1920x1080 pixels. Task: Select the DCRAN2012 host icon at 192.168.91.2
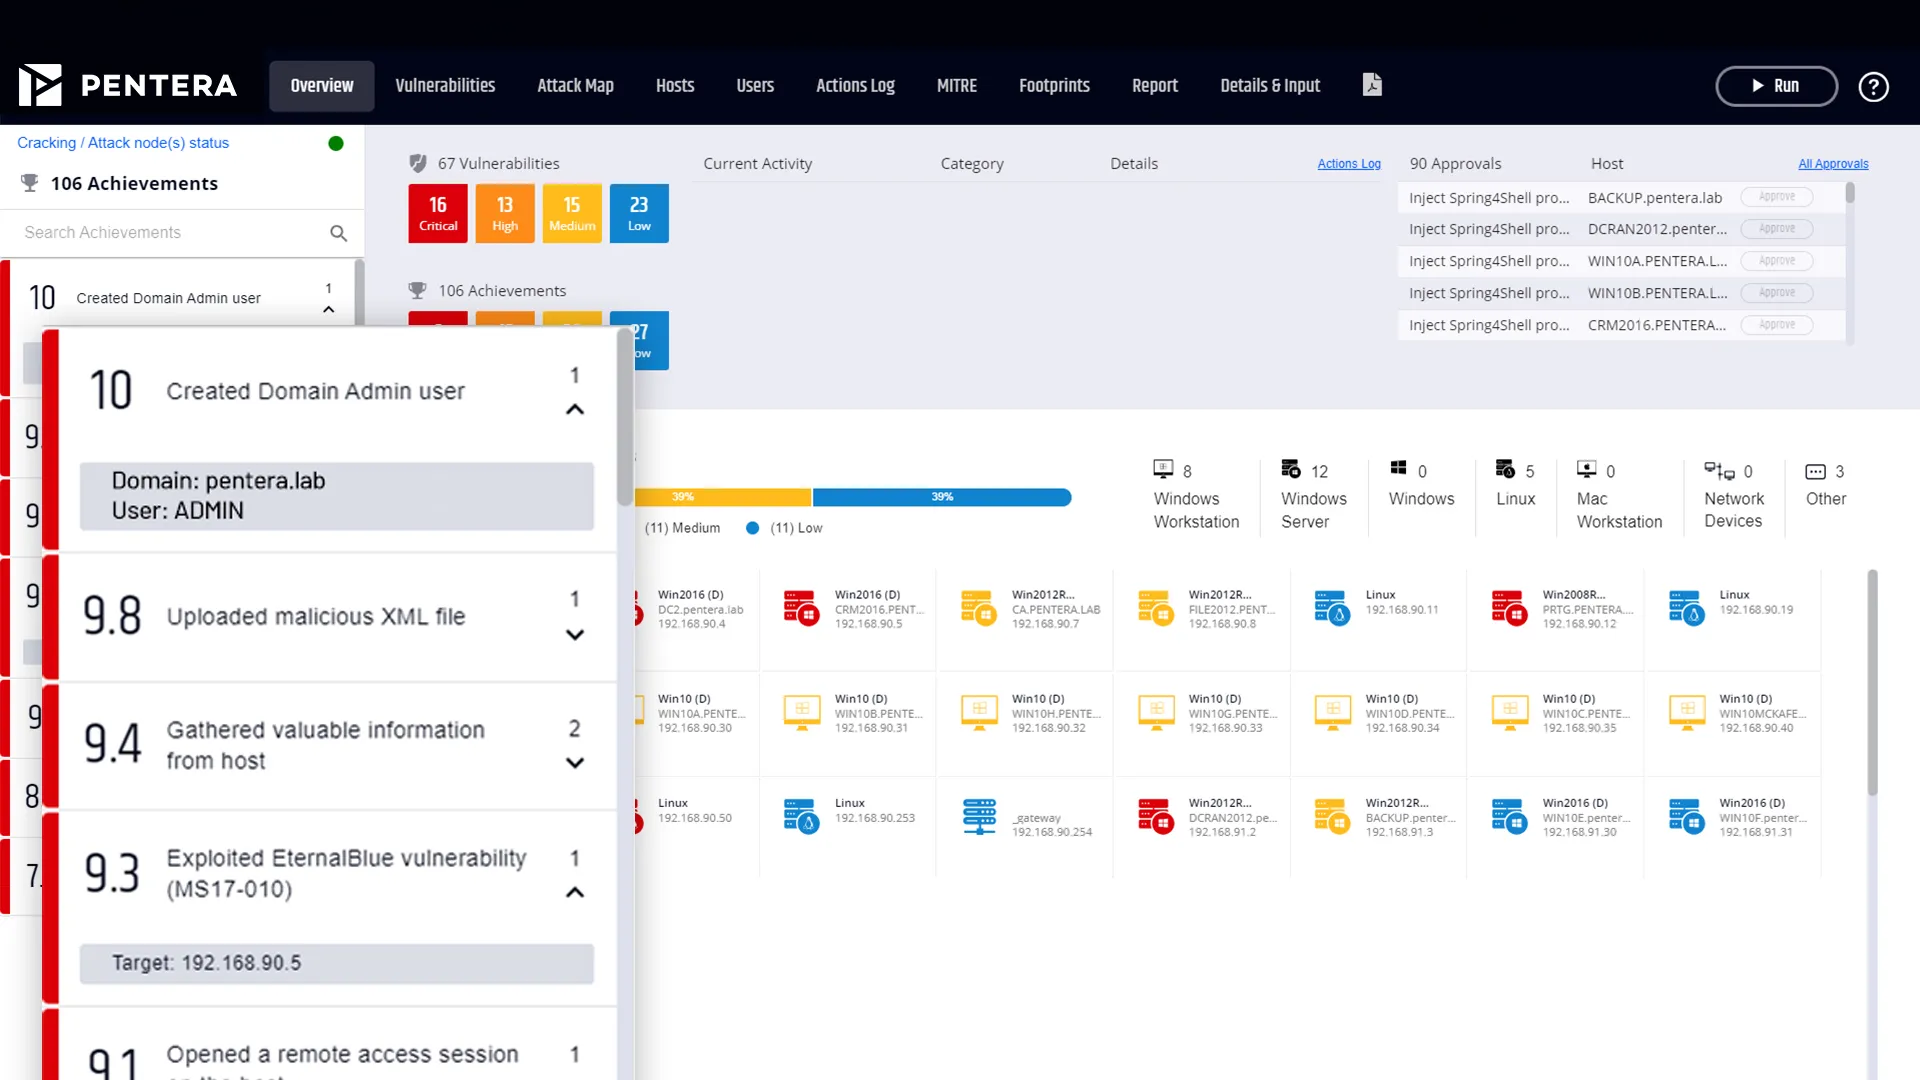pyautogui.click(x=1155, y=816)
